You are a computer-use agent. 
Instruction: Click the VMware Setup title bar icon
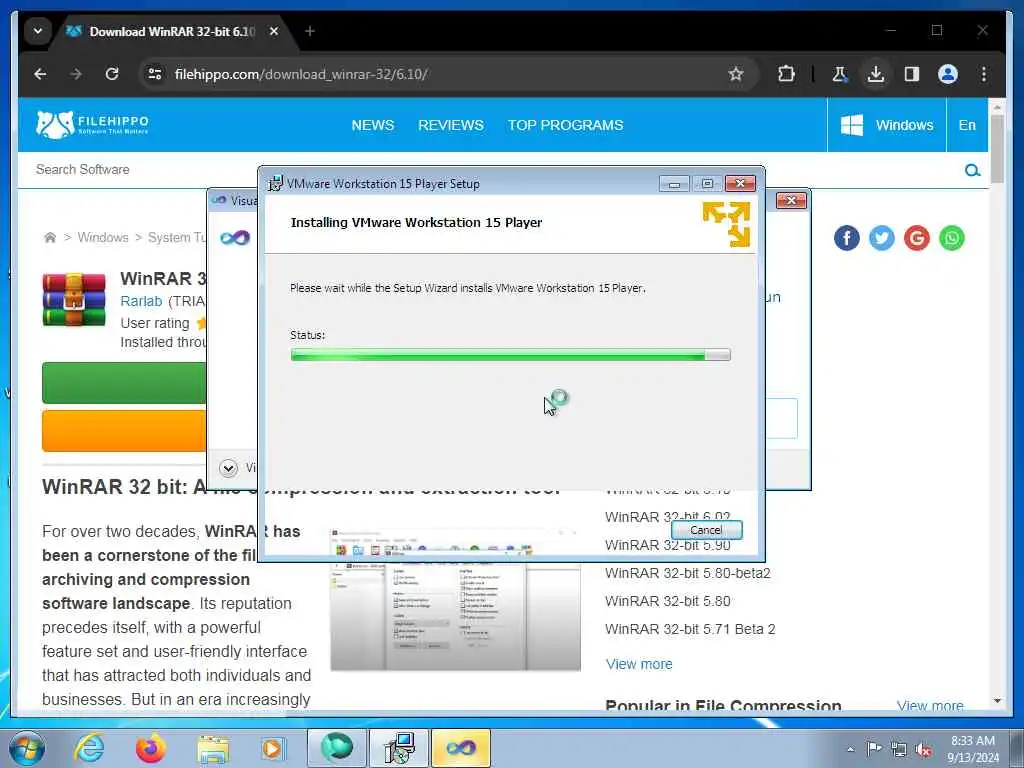[x=276, y=184]
